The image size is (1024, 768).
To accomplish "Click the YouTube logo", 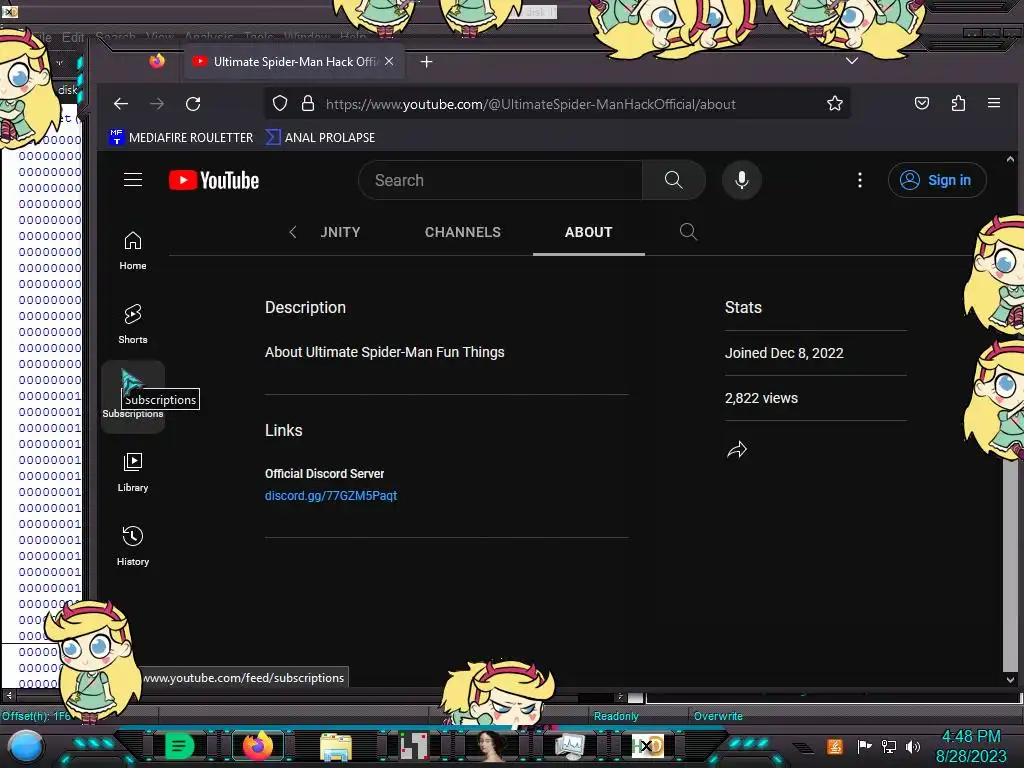I will point(214,180).
